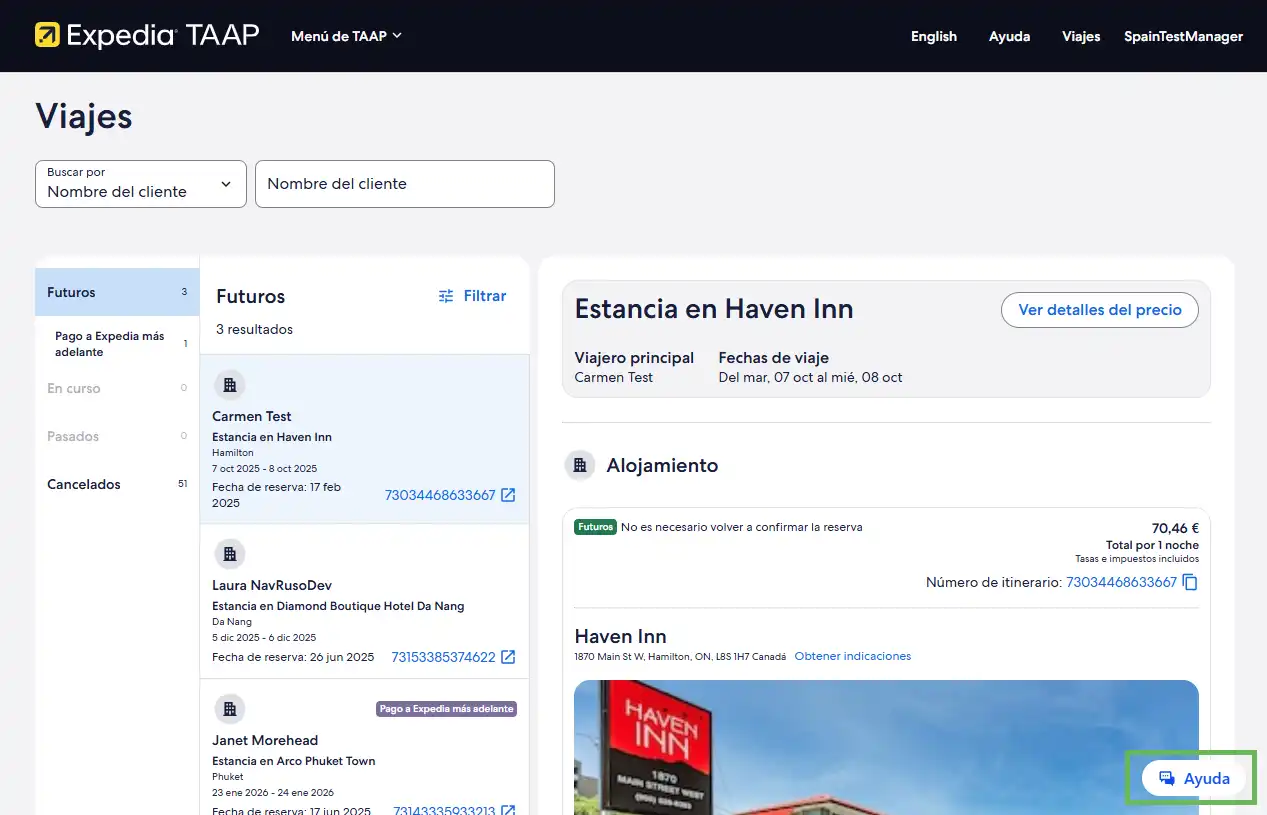
Task: Click the Nombre del cliente search field
Action: pos(405,184)
